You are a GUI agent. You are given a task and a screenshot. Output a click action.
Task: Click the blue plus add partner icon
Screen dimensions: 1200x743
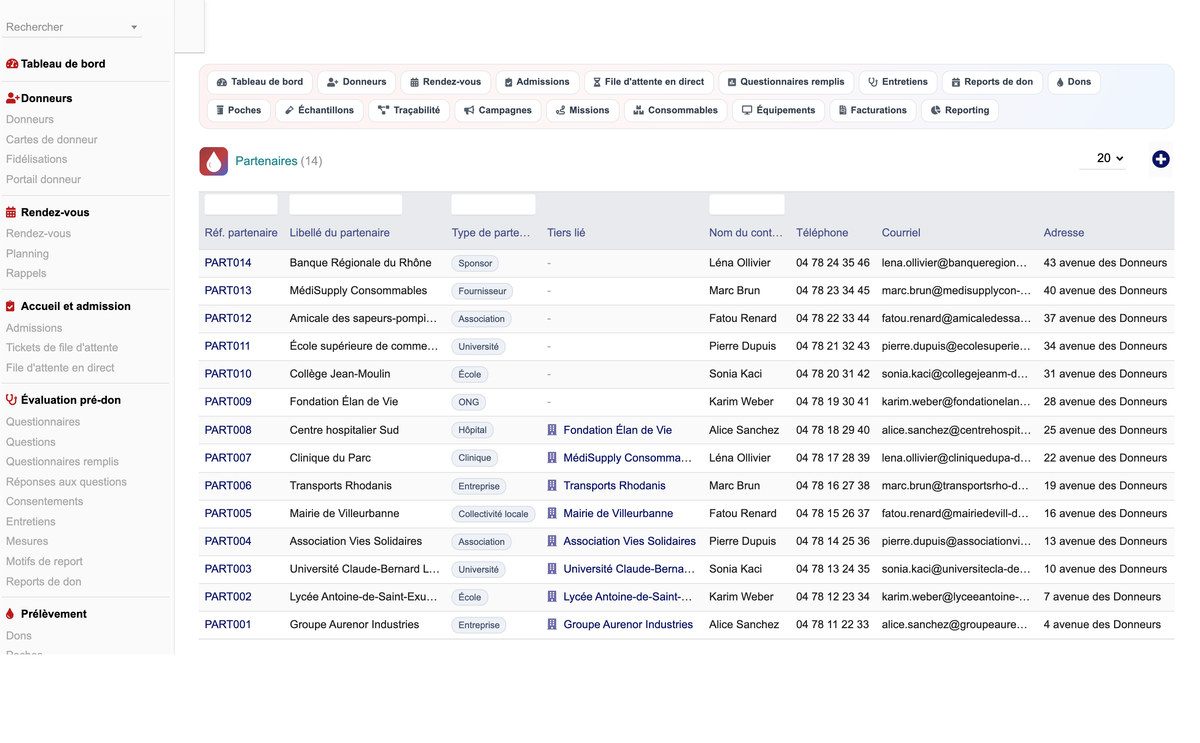tap(1160, 159)
